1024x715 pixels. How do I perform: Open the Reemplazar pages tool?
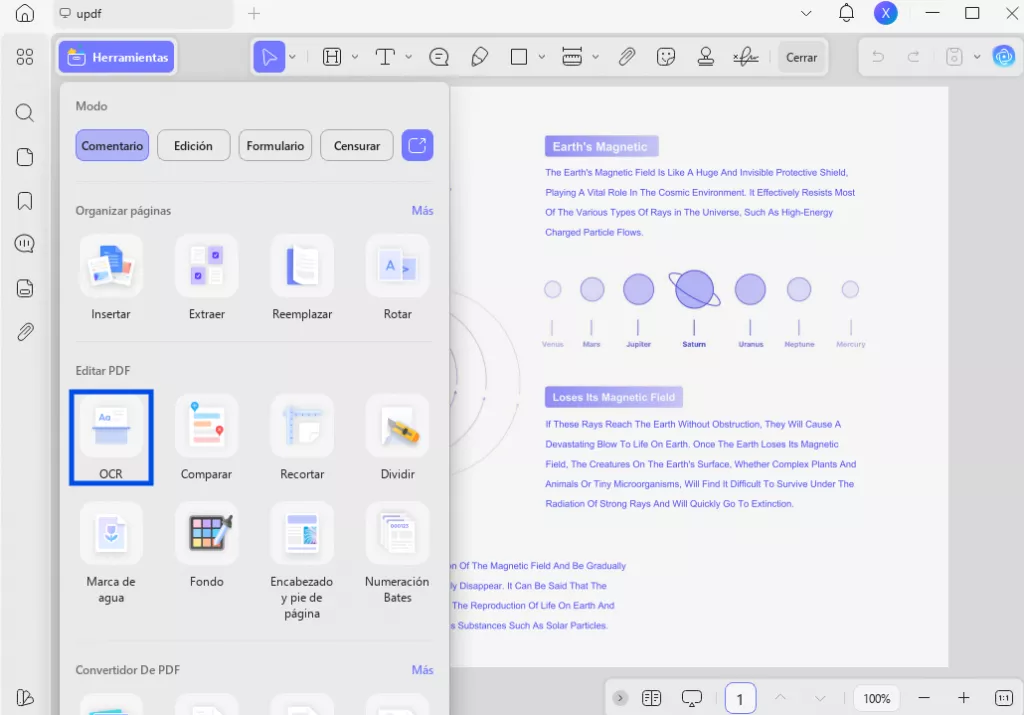click(302, 278)
